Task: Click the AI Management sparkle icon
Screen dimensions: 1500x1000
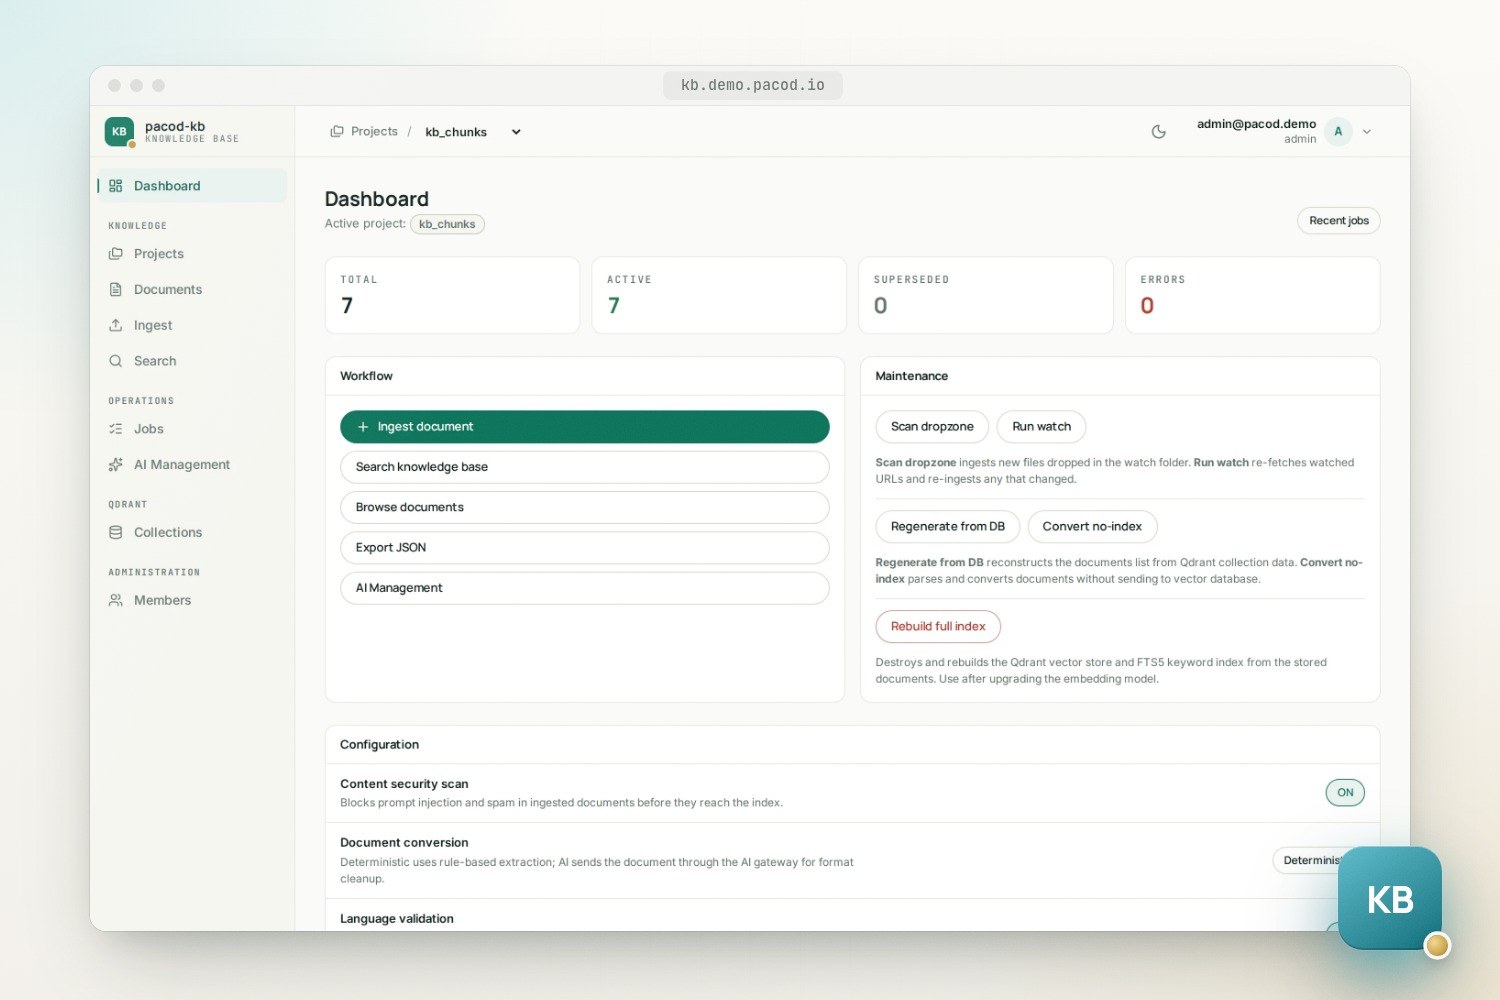Action: pos(116,465)
